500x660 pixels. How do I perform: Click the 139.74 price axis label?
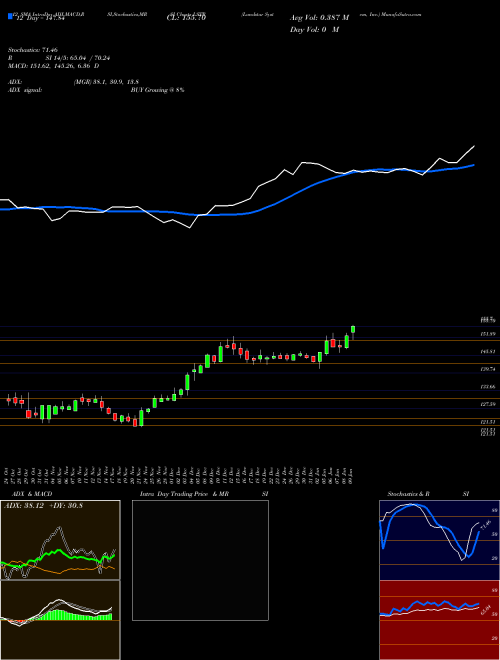pyautogui.click(x=488, y=369)
